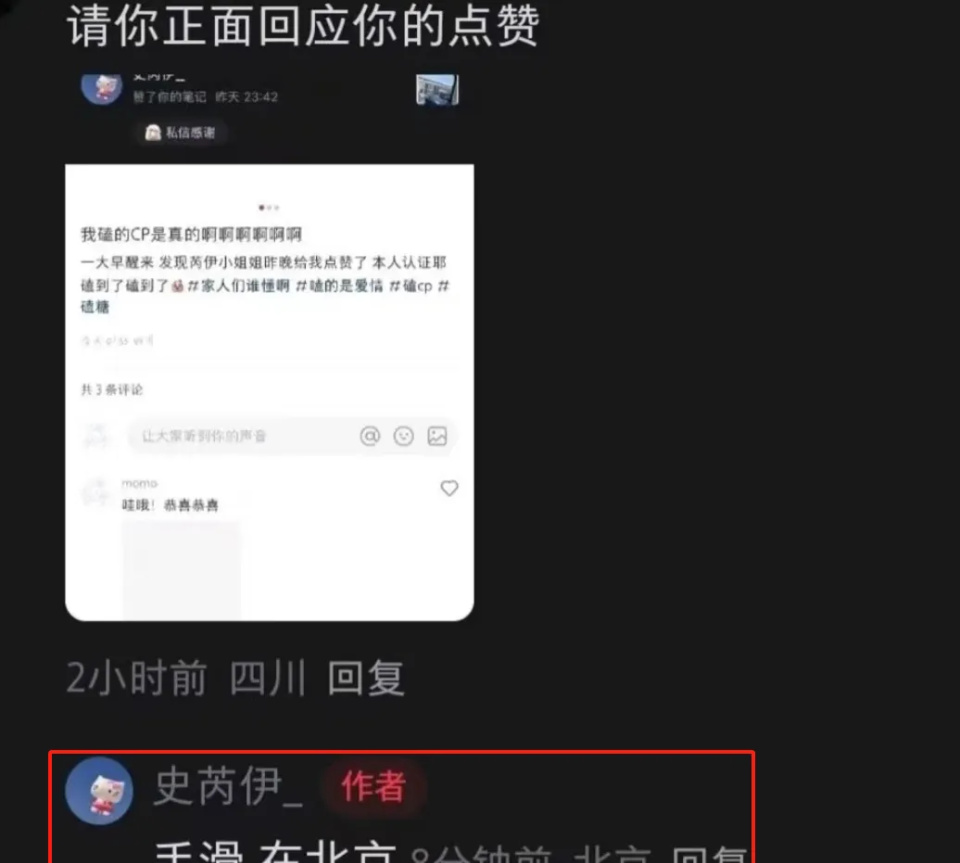Open the emoji smiley picker icon
The image size is (960, 863).
point(403,436)
